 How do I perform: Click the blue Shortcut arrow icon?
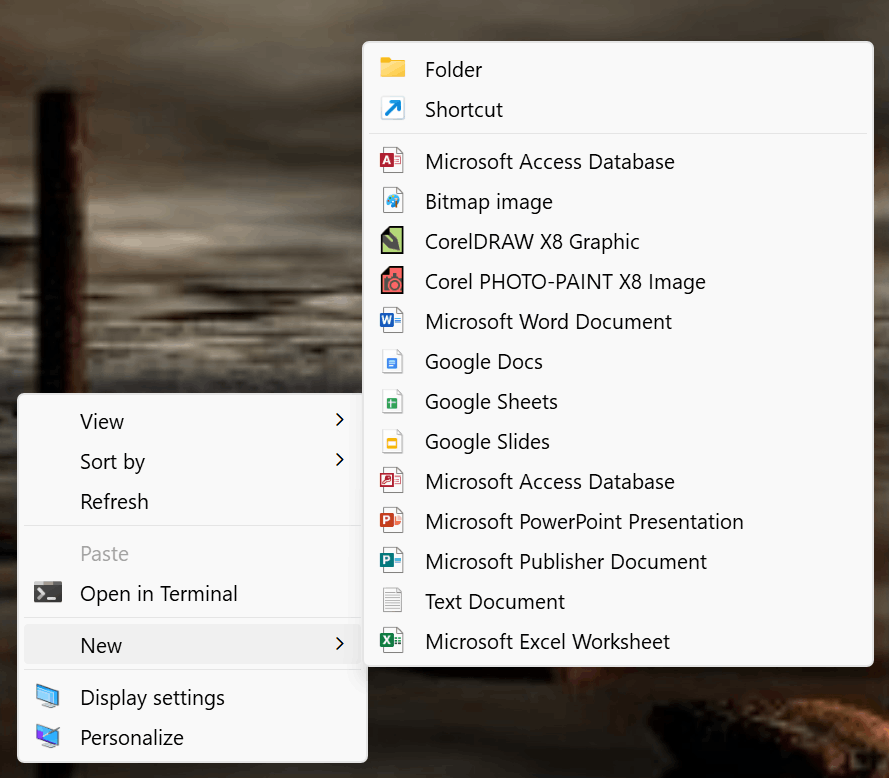pyautogui.click(x=392, y=108)
